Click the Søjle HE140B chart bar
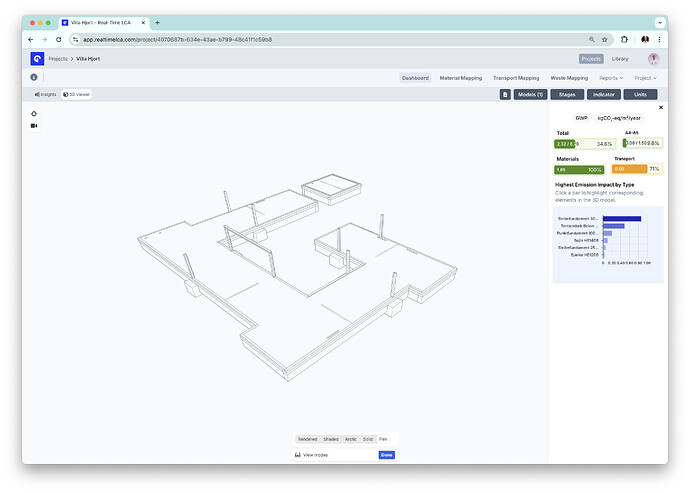This screenshot has width=690, height=493. pyautogui.click(x=605, y=240)
